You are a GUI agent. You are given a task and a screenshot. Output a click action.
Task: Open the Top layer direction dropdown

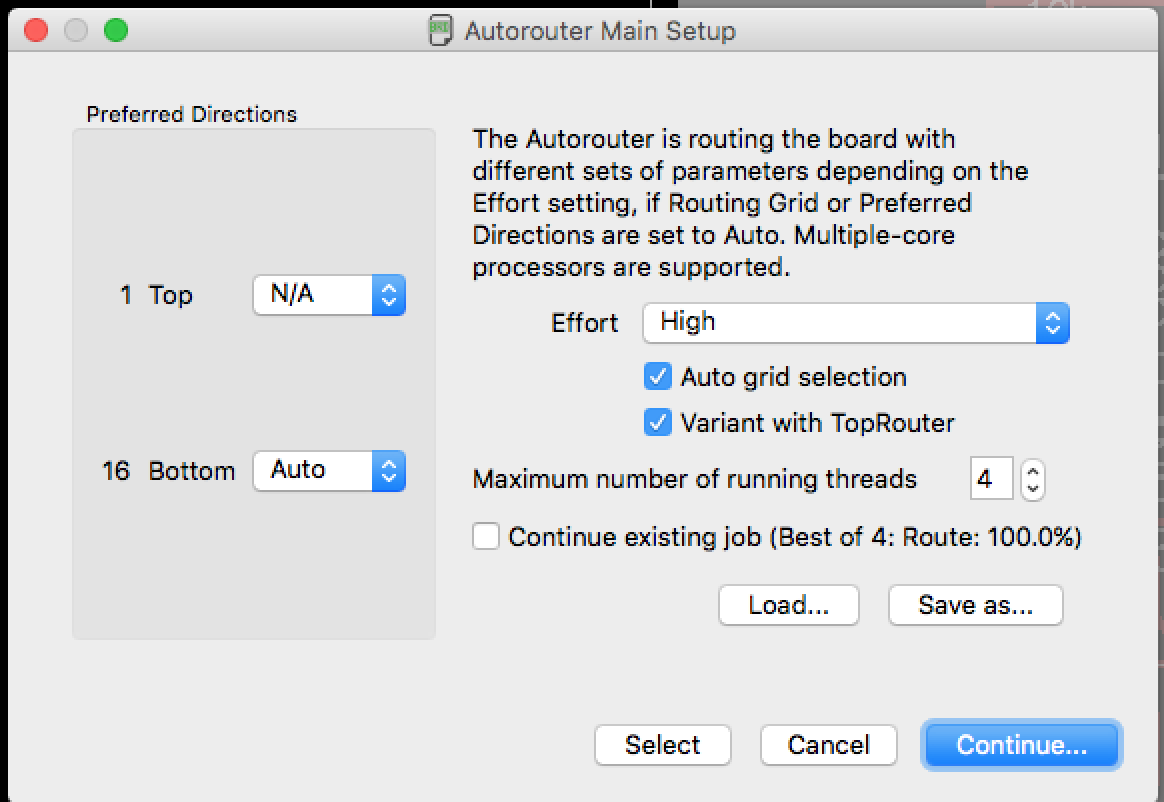[x=330, y=295]
